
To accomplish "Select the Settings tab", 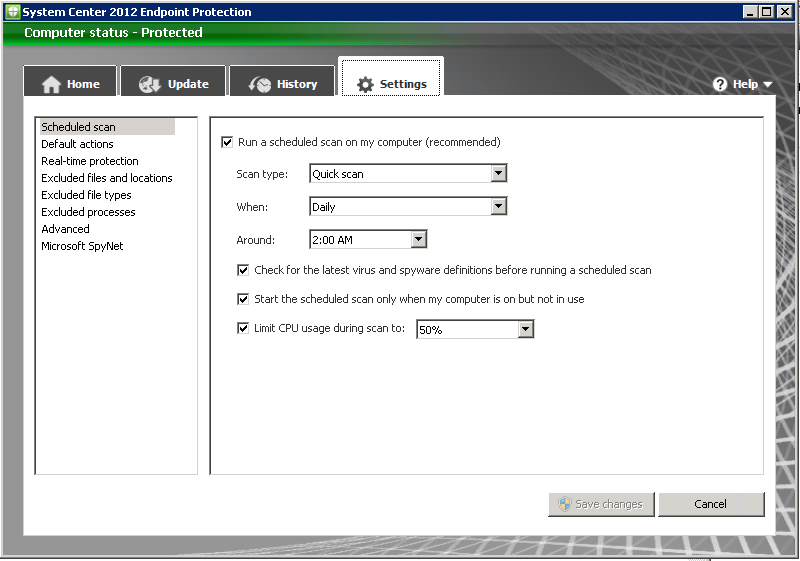I will pos(391,78).
